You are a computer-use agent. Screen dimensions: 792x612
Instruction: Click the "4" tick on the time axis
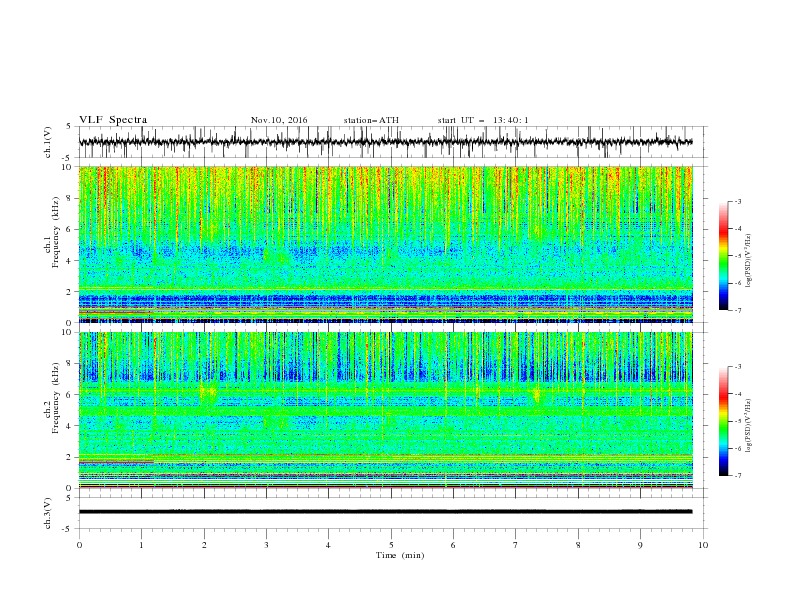[328, 545]
